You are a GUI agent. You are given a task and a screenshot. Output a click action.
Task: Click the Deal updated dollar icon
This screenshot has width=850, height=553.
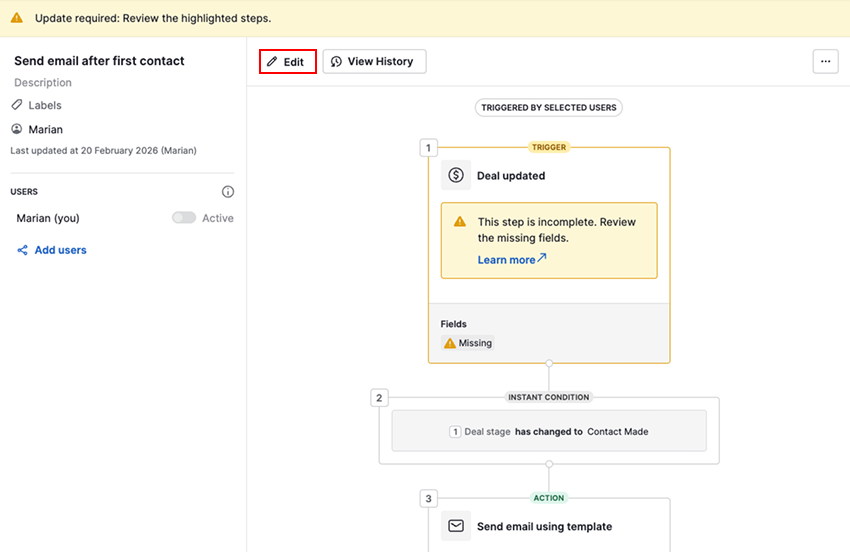click(x=456, y=175)
